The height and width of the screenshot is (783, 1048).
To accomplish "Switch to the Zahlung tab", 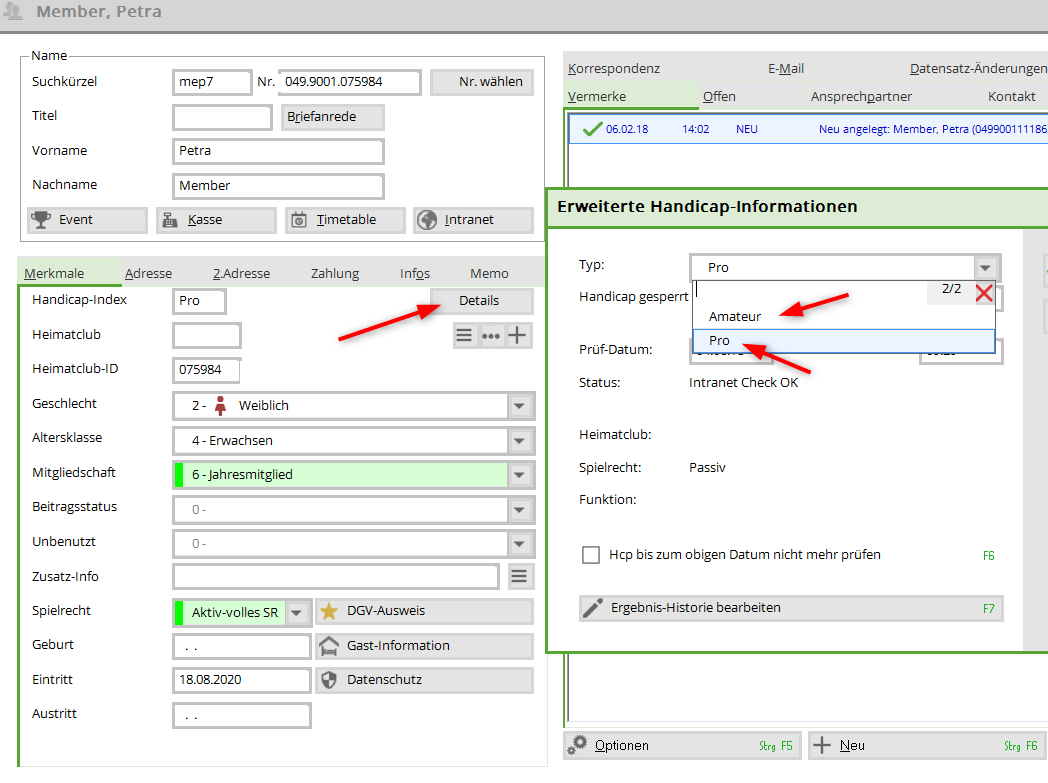I will (334, 273).
